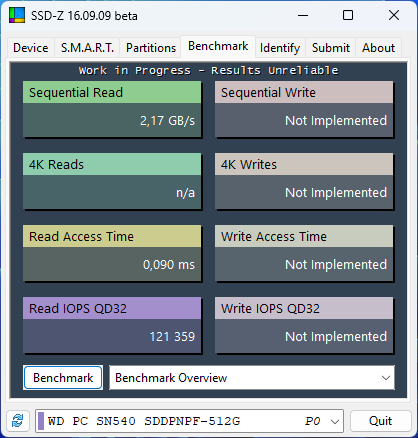Select the Sequential Read result tile

(112, 109)
